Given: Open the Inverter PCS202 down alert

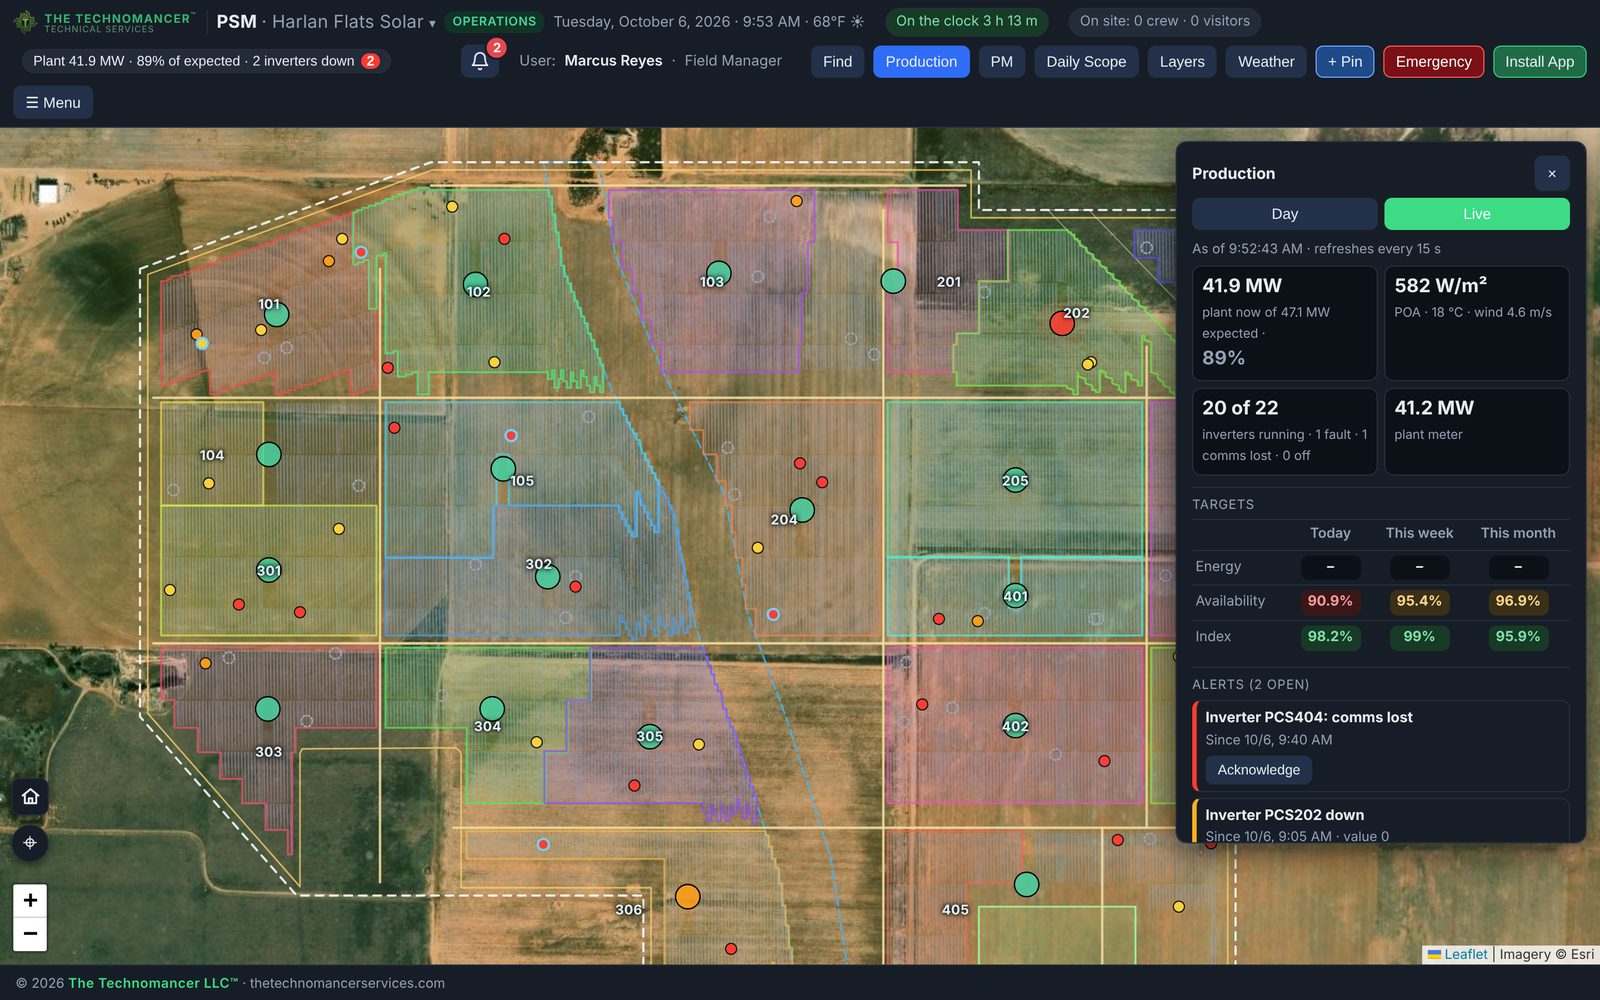Looking at the screenshot, I should point(1381,821).
